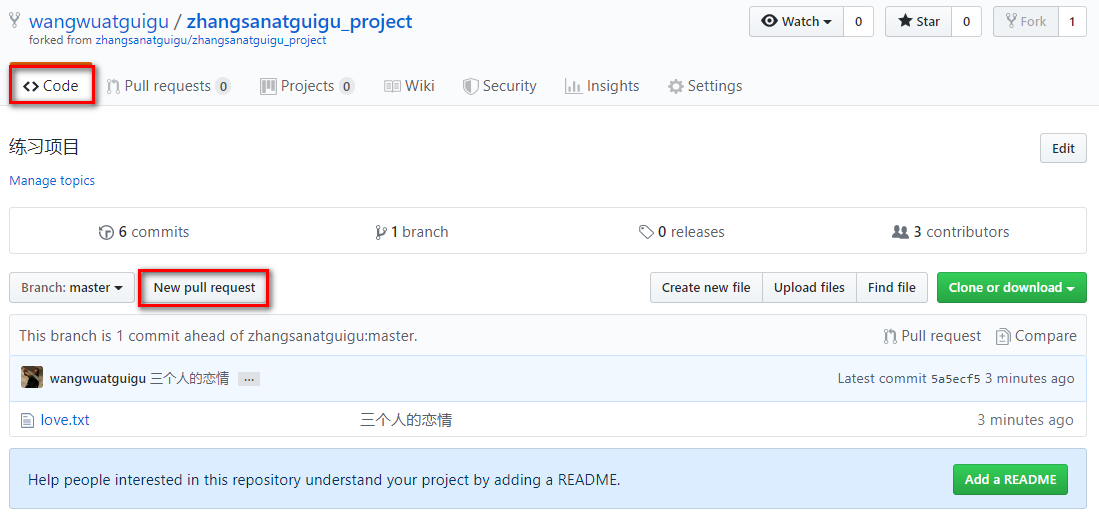The height and width of the screenshot is (513, 1099).
Task: Click the commits clock icon
Action: (x=106, y=232)
